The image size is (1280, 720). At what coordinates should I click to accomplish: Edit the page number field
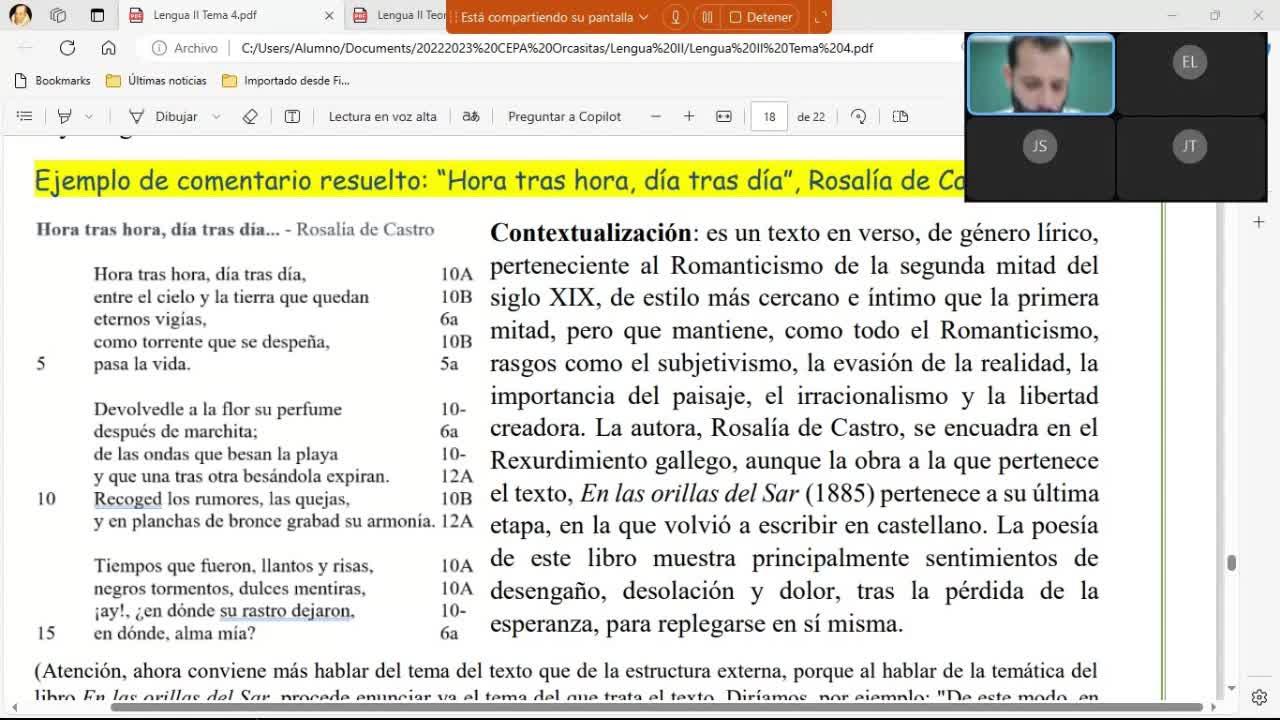pos(769,116)
